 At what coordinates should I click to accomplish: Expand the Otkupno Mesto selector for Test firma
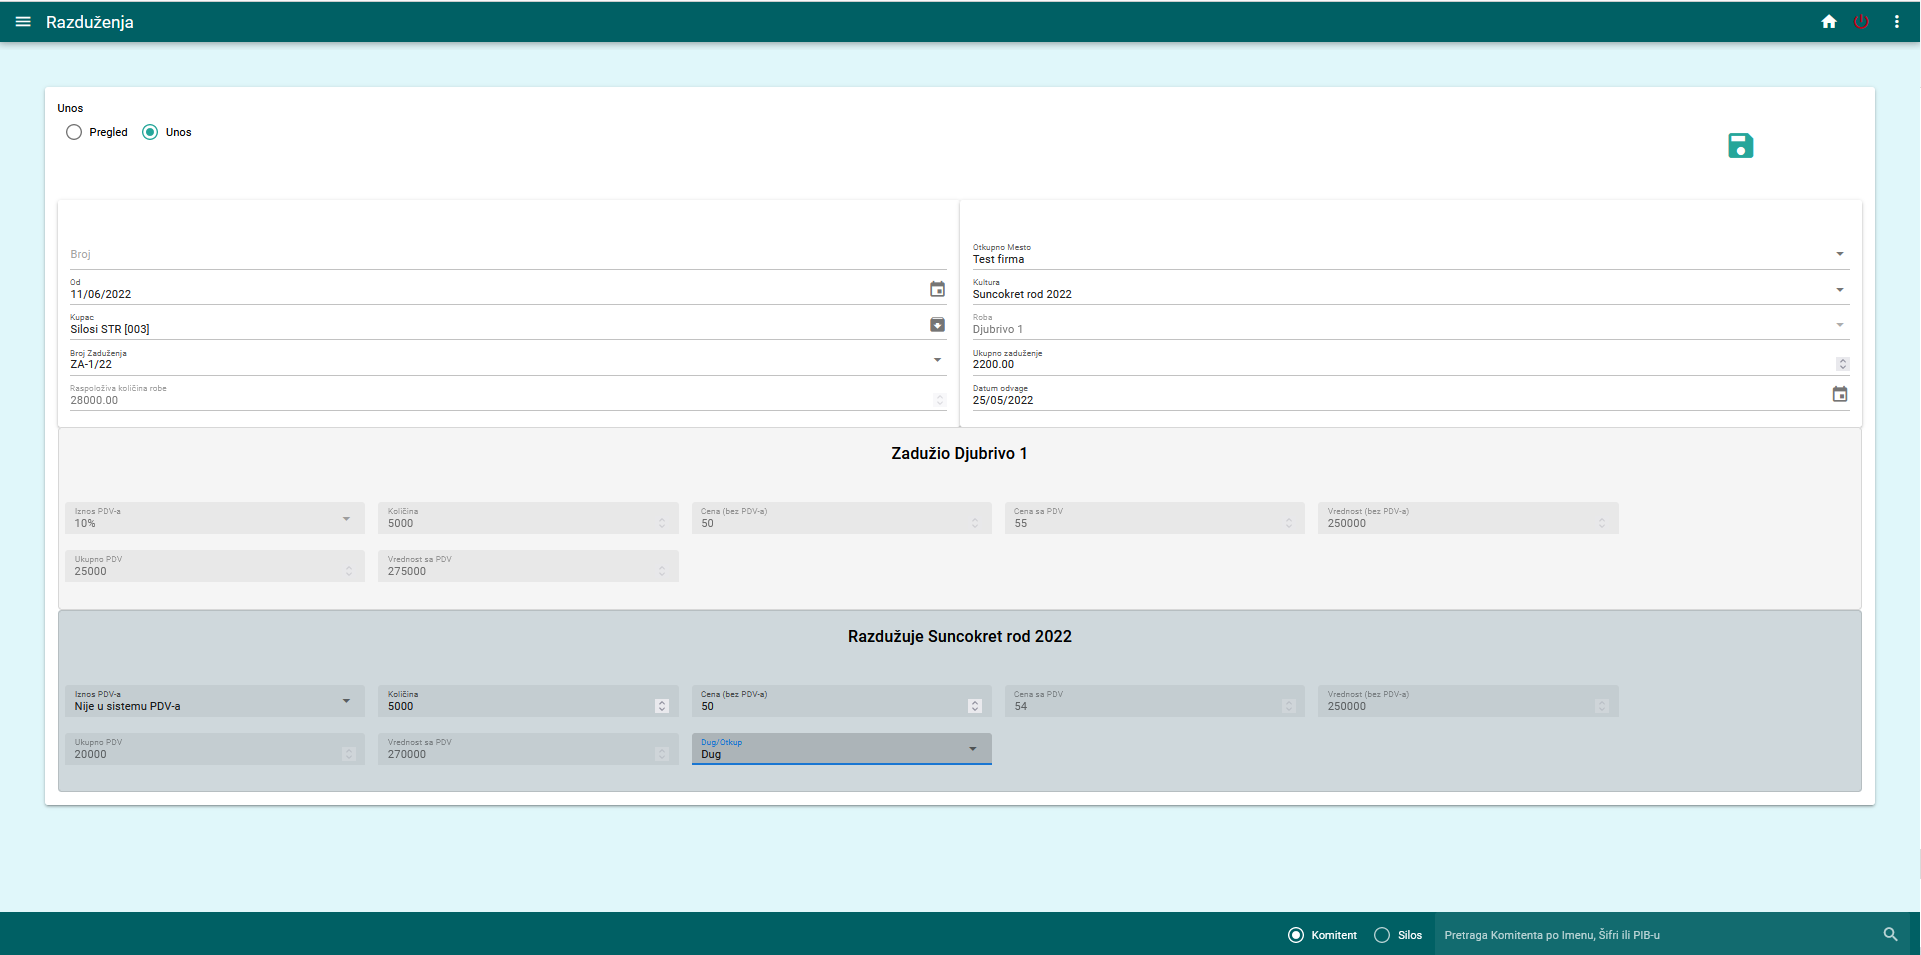coord(1839,253)
